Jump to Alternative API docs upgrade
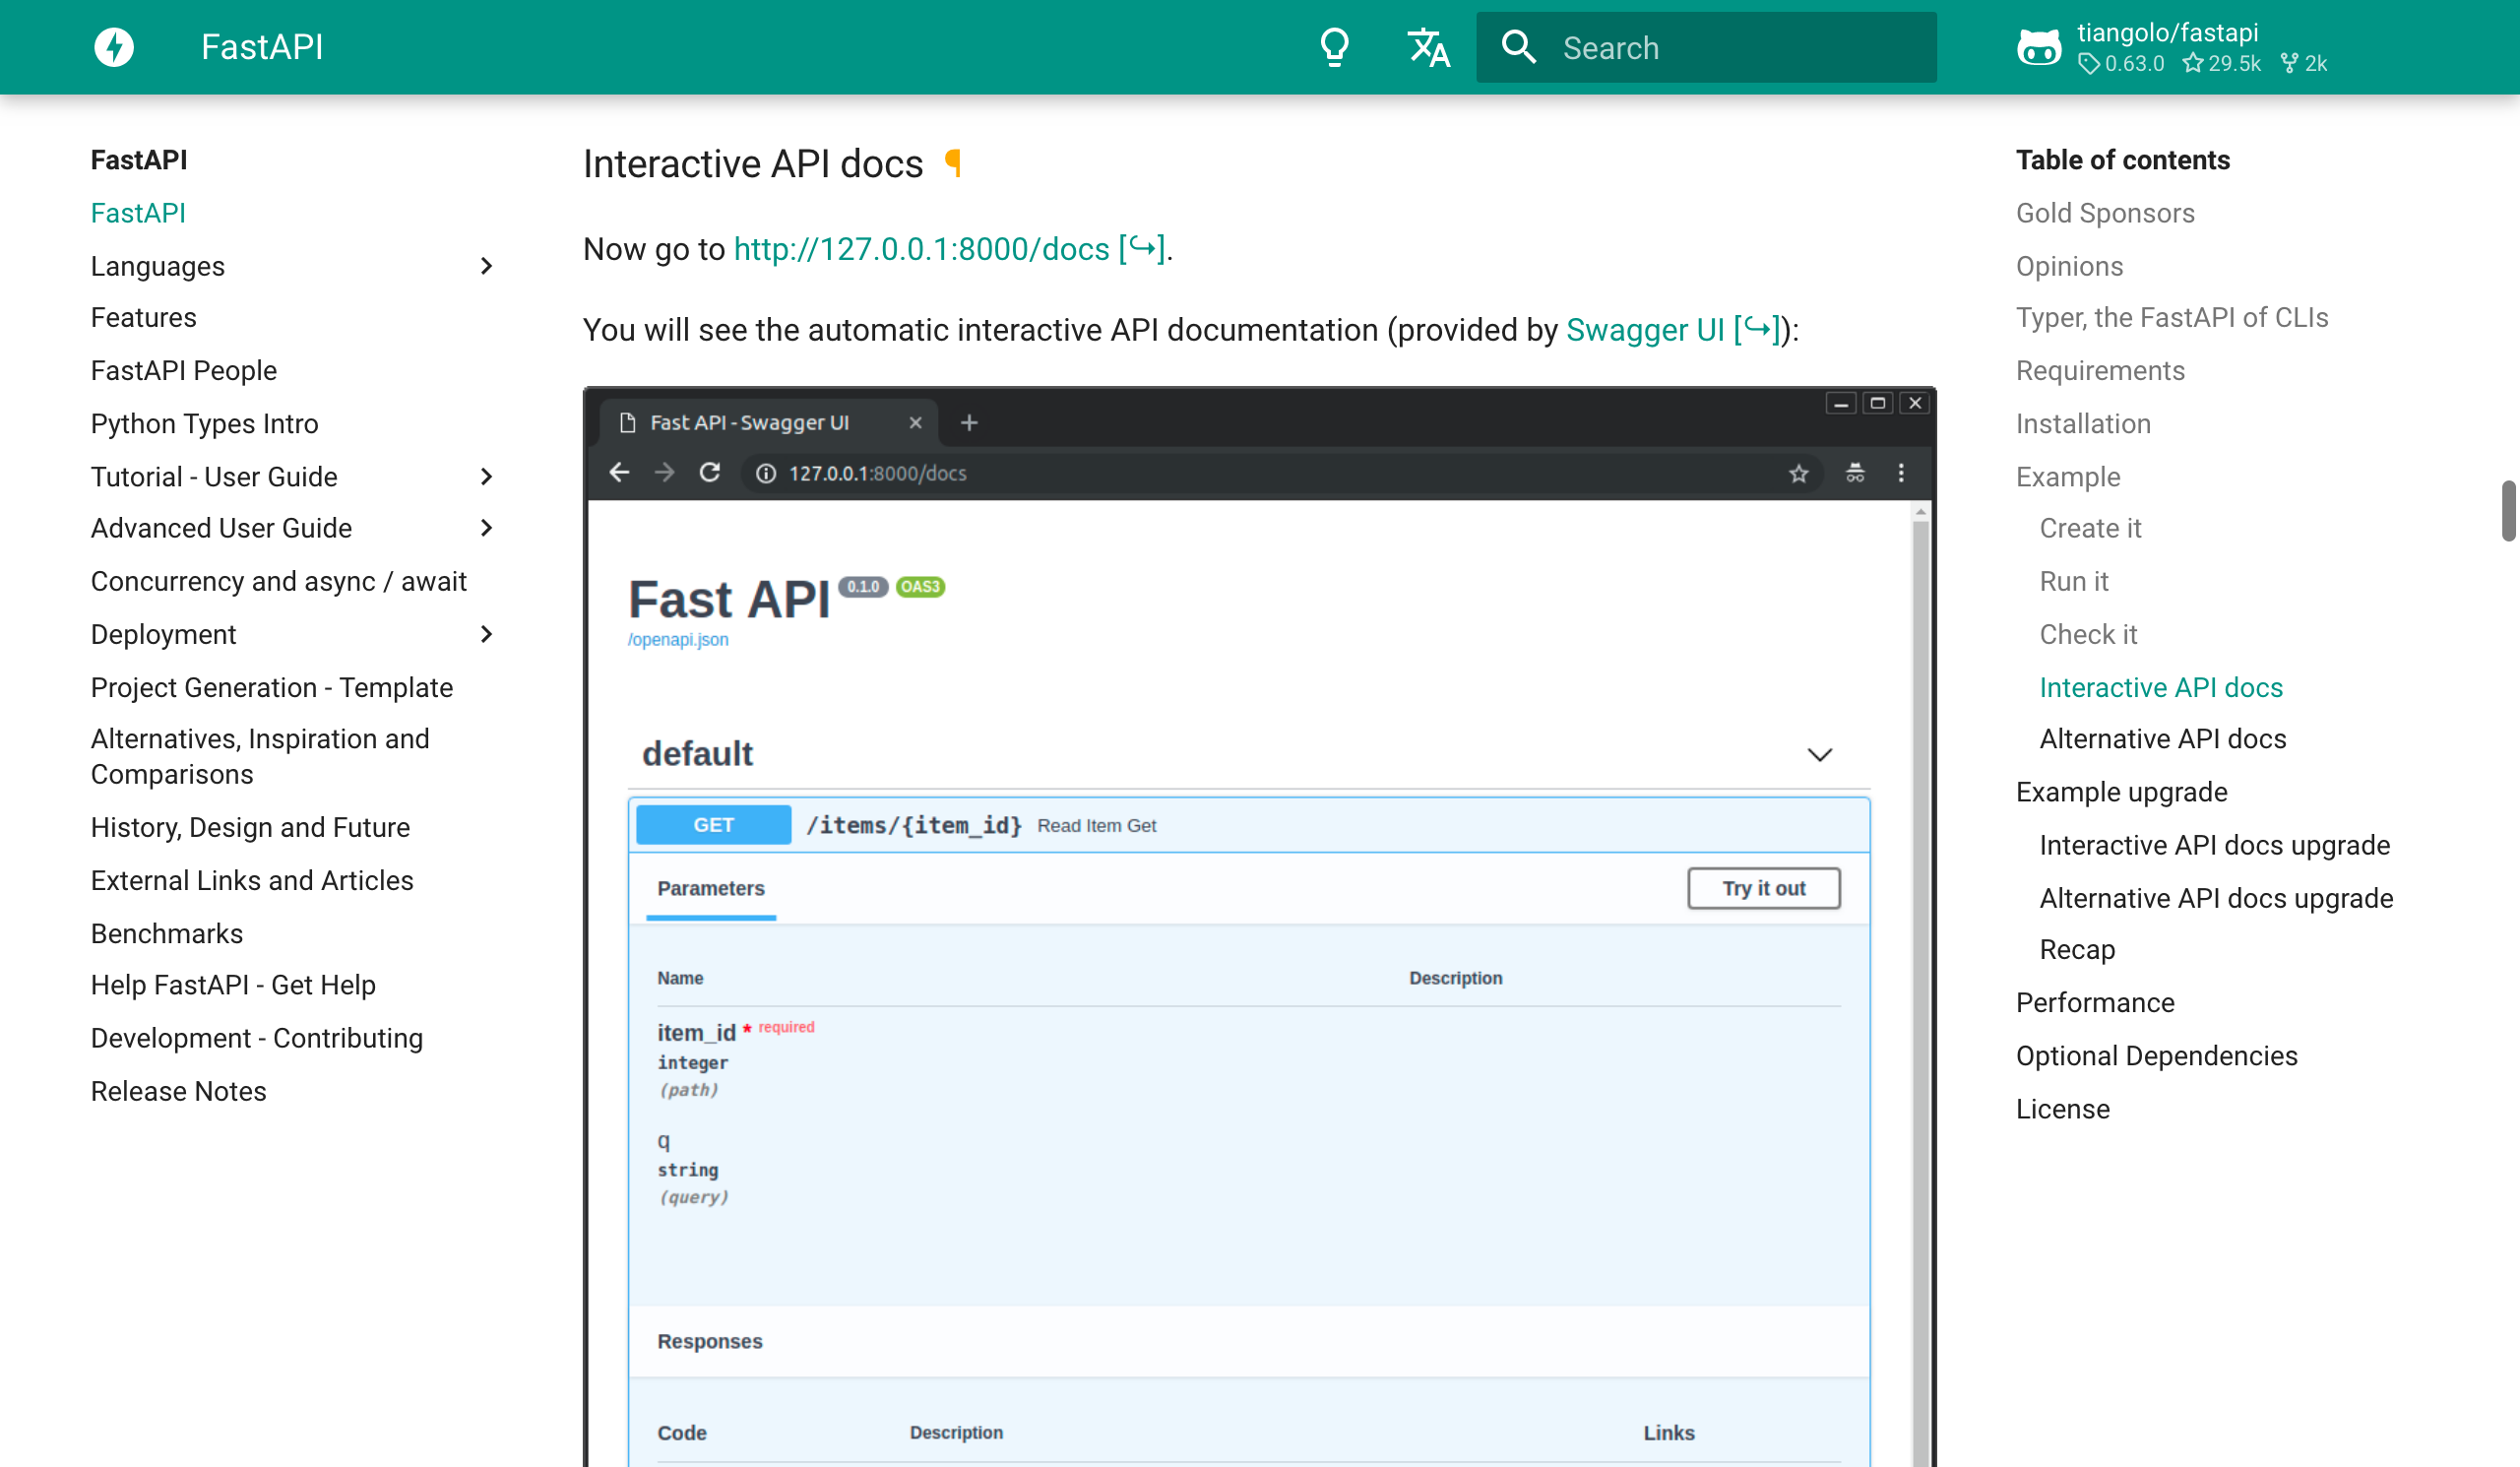This screenshot has width=2520, height=1467. pyautogui.click(x=2216, y=898)
